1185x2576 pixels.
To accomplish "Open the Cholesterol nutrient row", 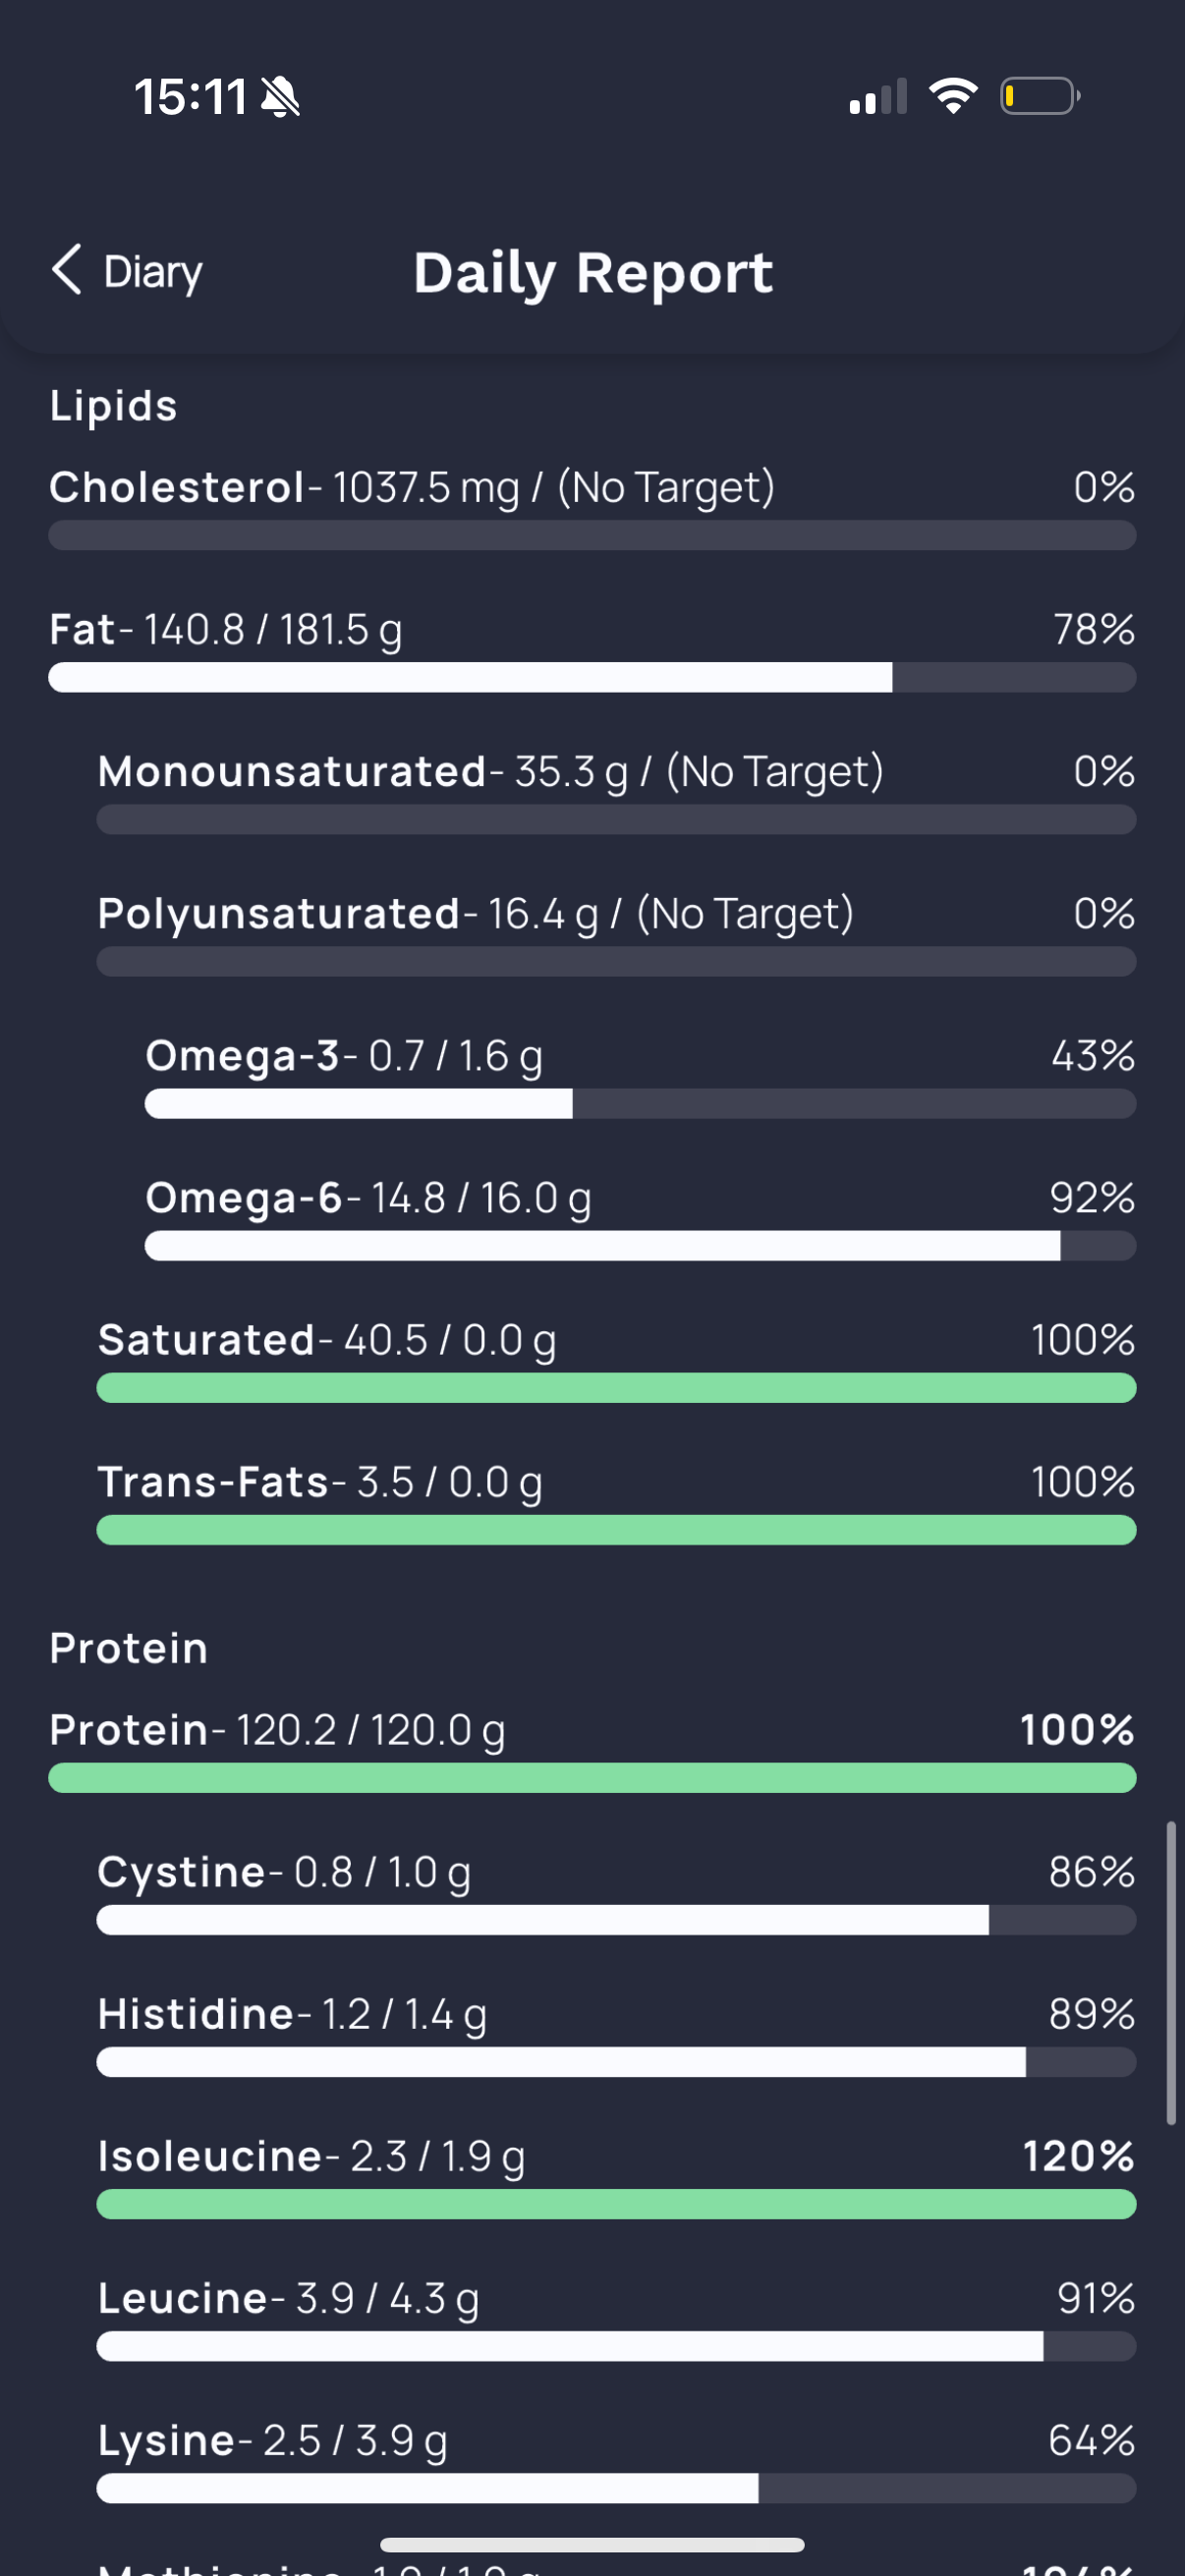I will point(592,507).
